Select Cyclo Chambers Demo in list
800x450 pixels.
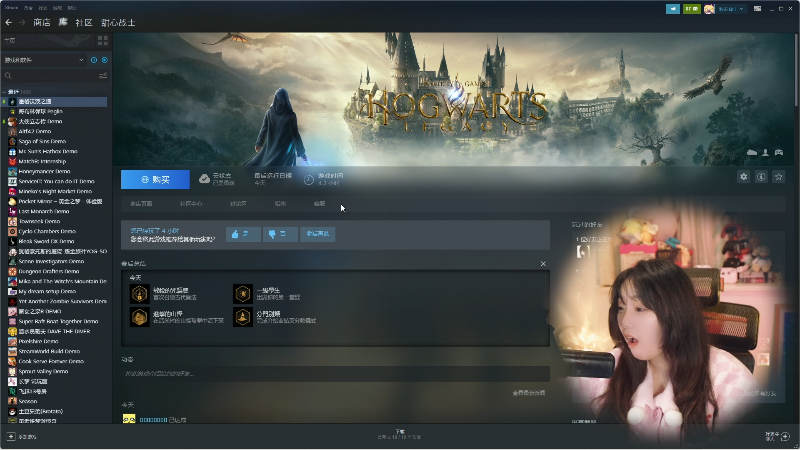coord(47,231)
